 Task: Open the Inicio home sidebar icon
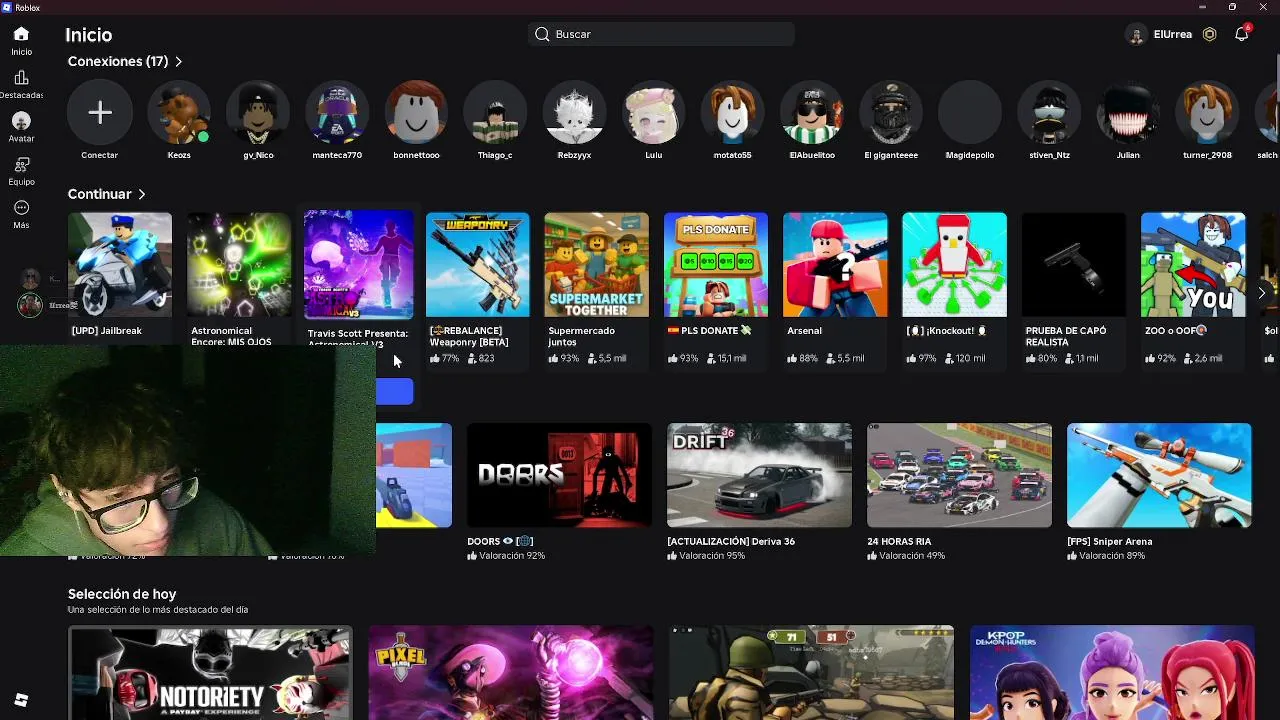click(21, 34)
